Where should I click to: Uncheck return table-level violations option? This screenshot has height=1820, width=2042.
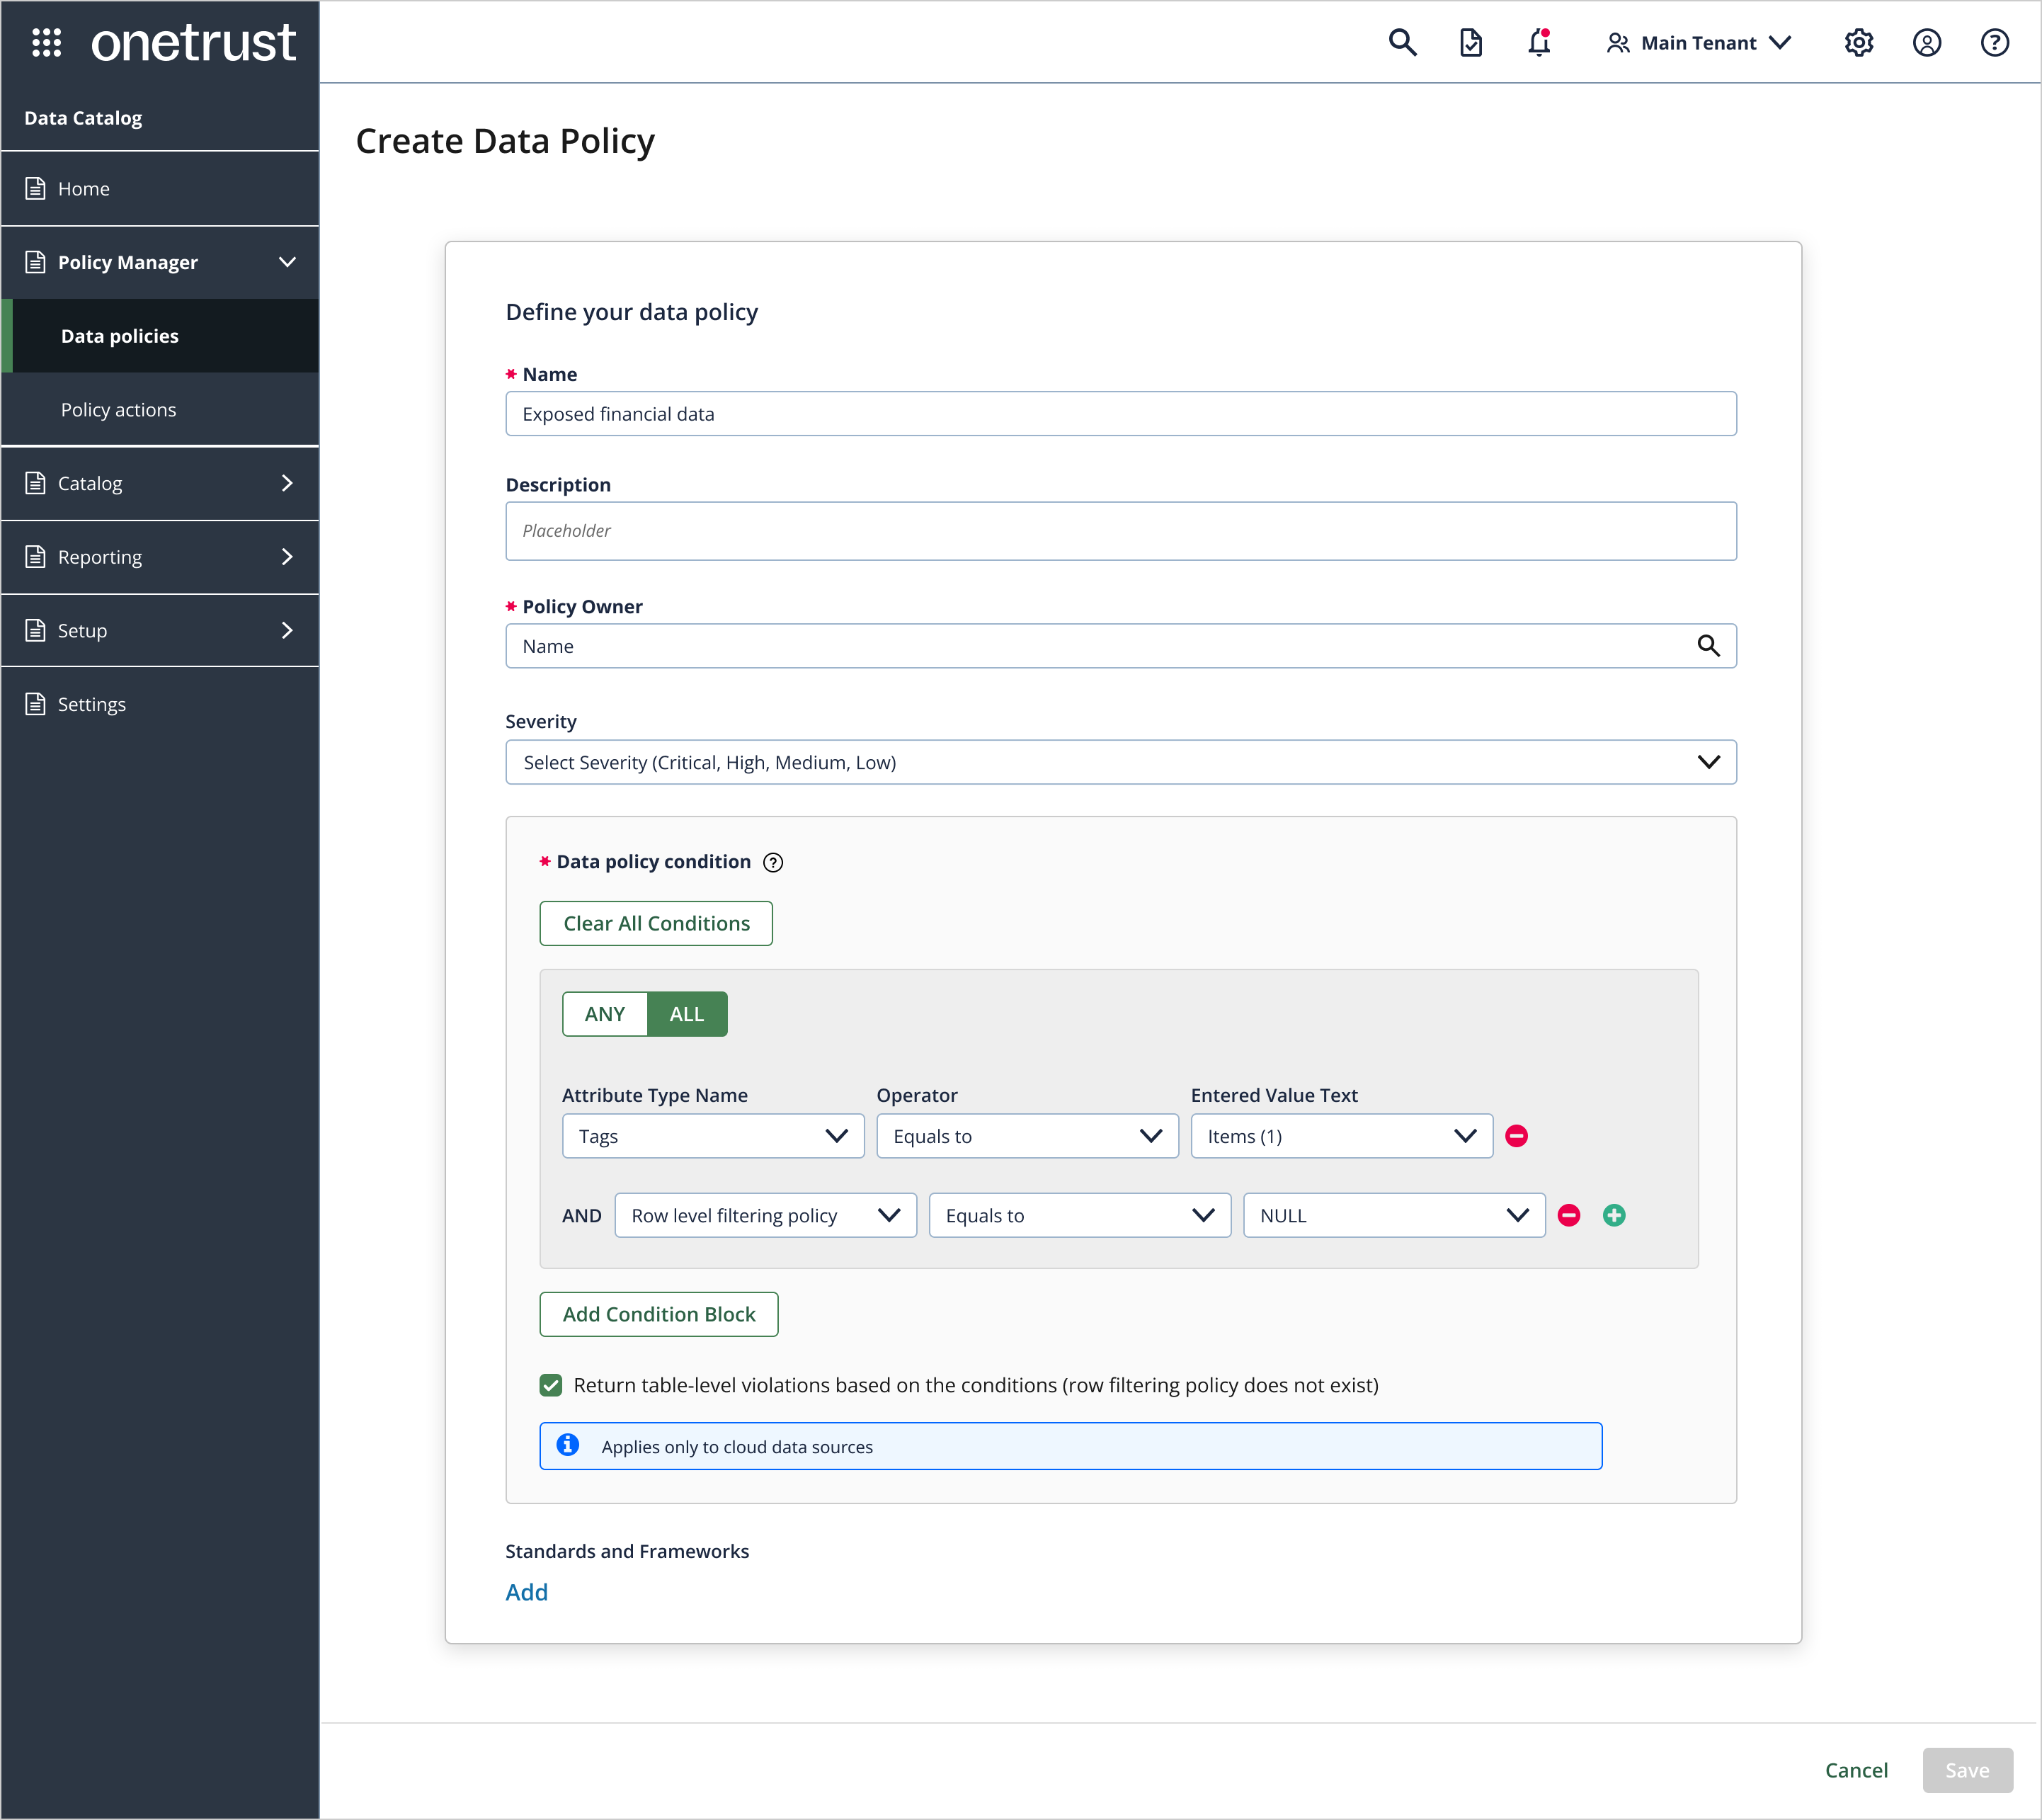[x=551, y=1385]
